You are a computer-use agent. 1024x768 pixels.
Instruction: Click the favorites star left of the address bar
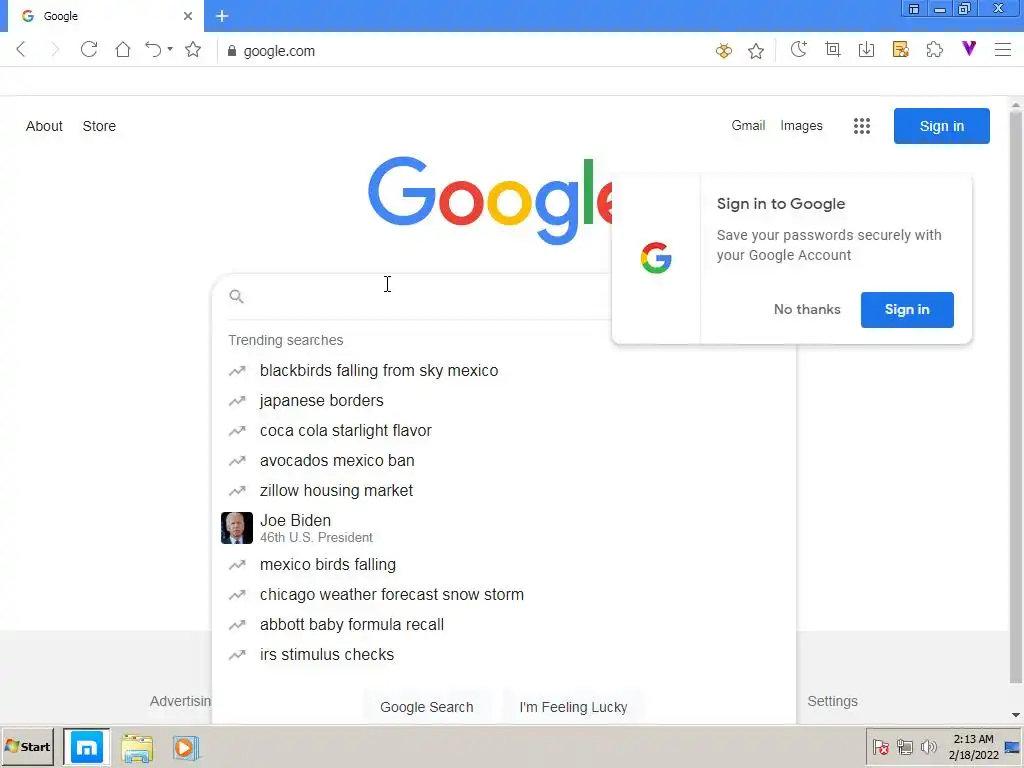(193, 50)
